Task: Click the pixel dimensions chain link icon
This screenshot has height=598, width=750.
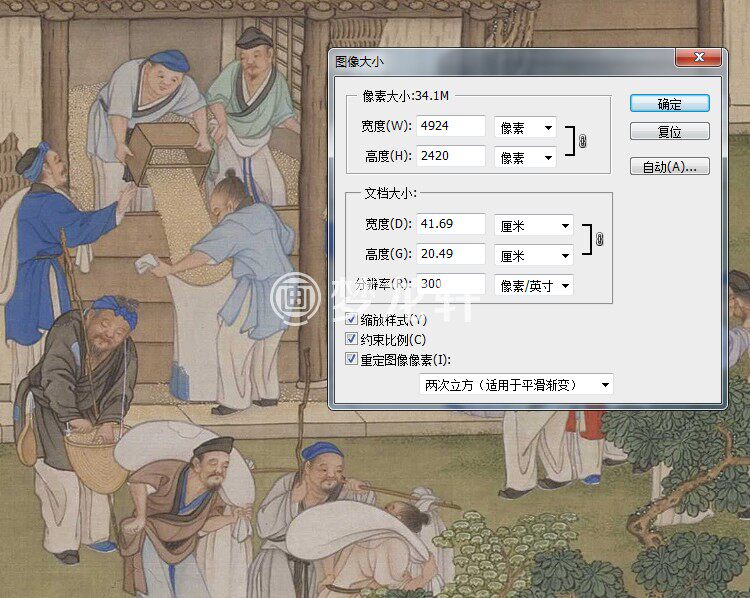Action: pyautogui.click(x=583, y=141)
